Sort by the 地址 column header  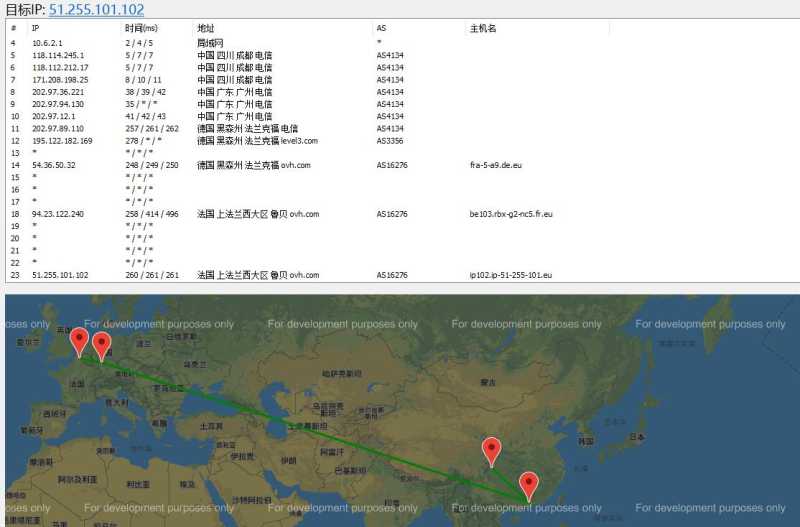206,28
